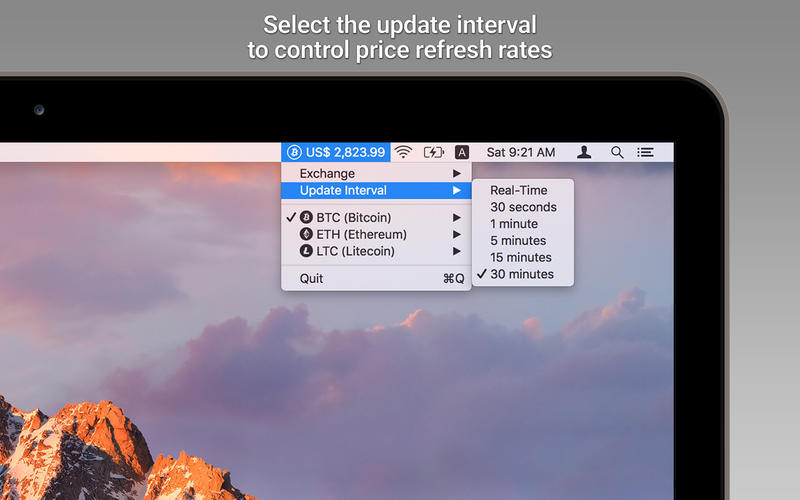Set update interval to Real-Time
Viewport: 800px width, 500px height.
518,190
